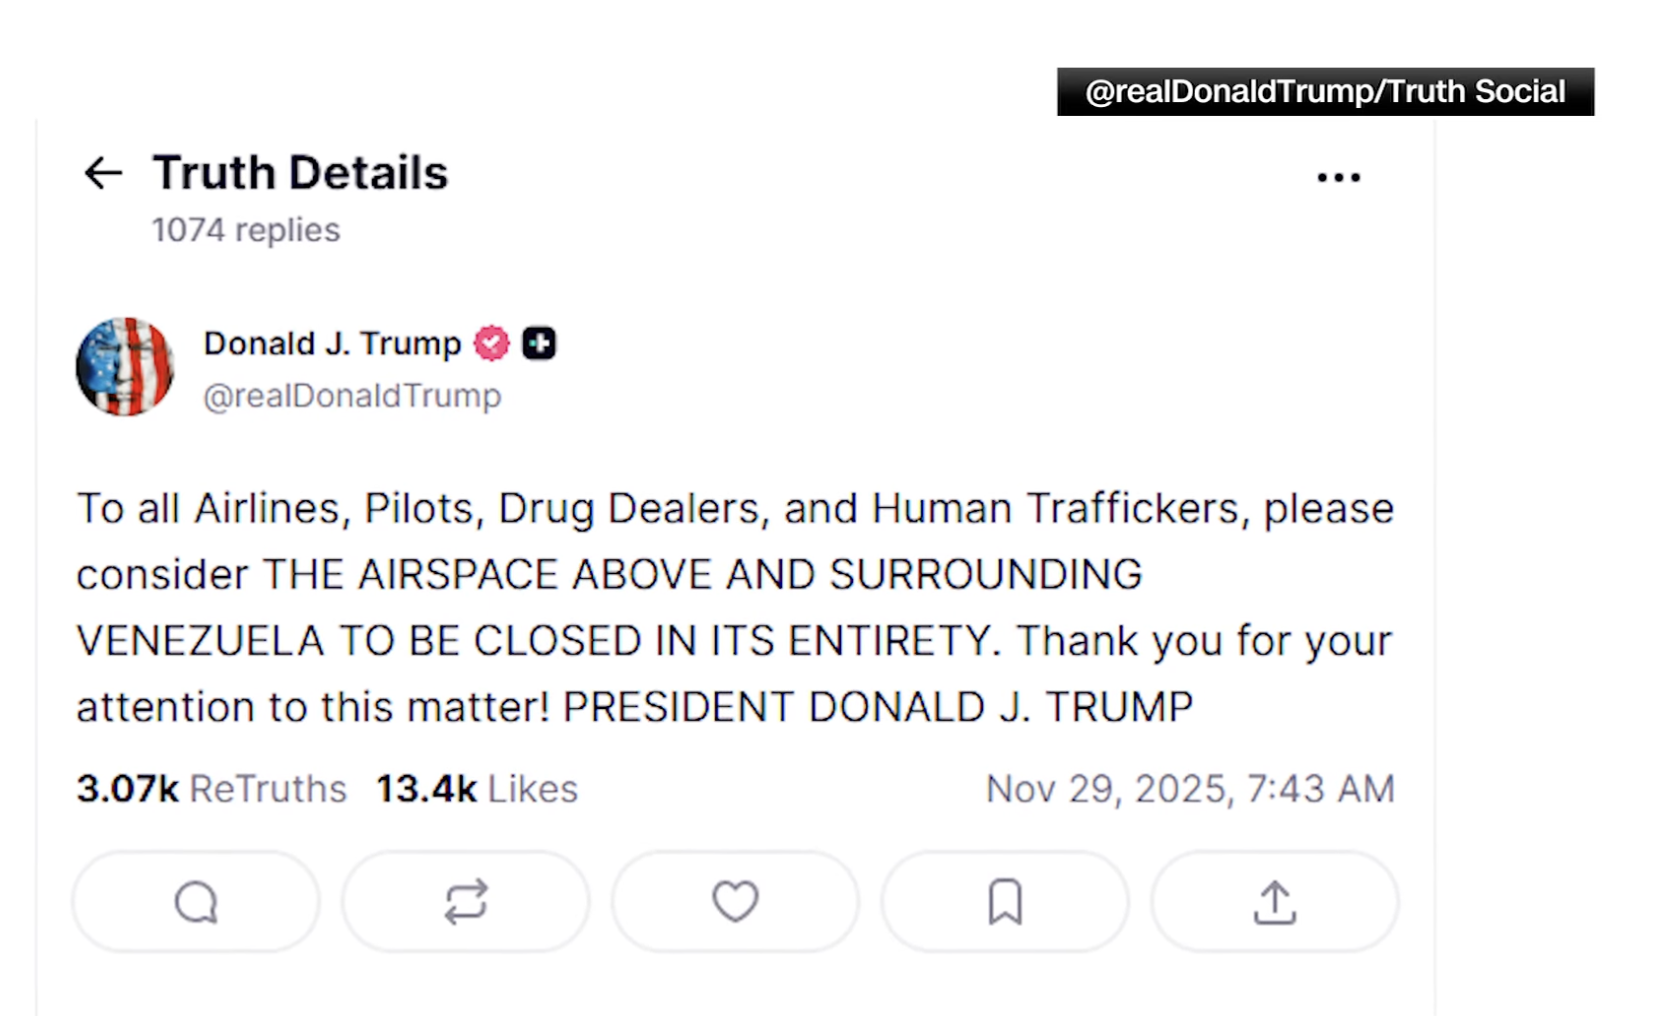1666x1016 pixels.
Task: Open the three-dot options menu
Action: (1338, 176)
